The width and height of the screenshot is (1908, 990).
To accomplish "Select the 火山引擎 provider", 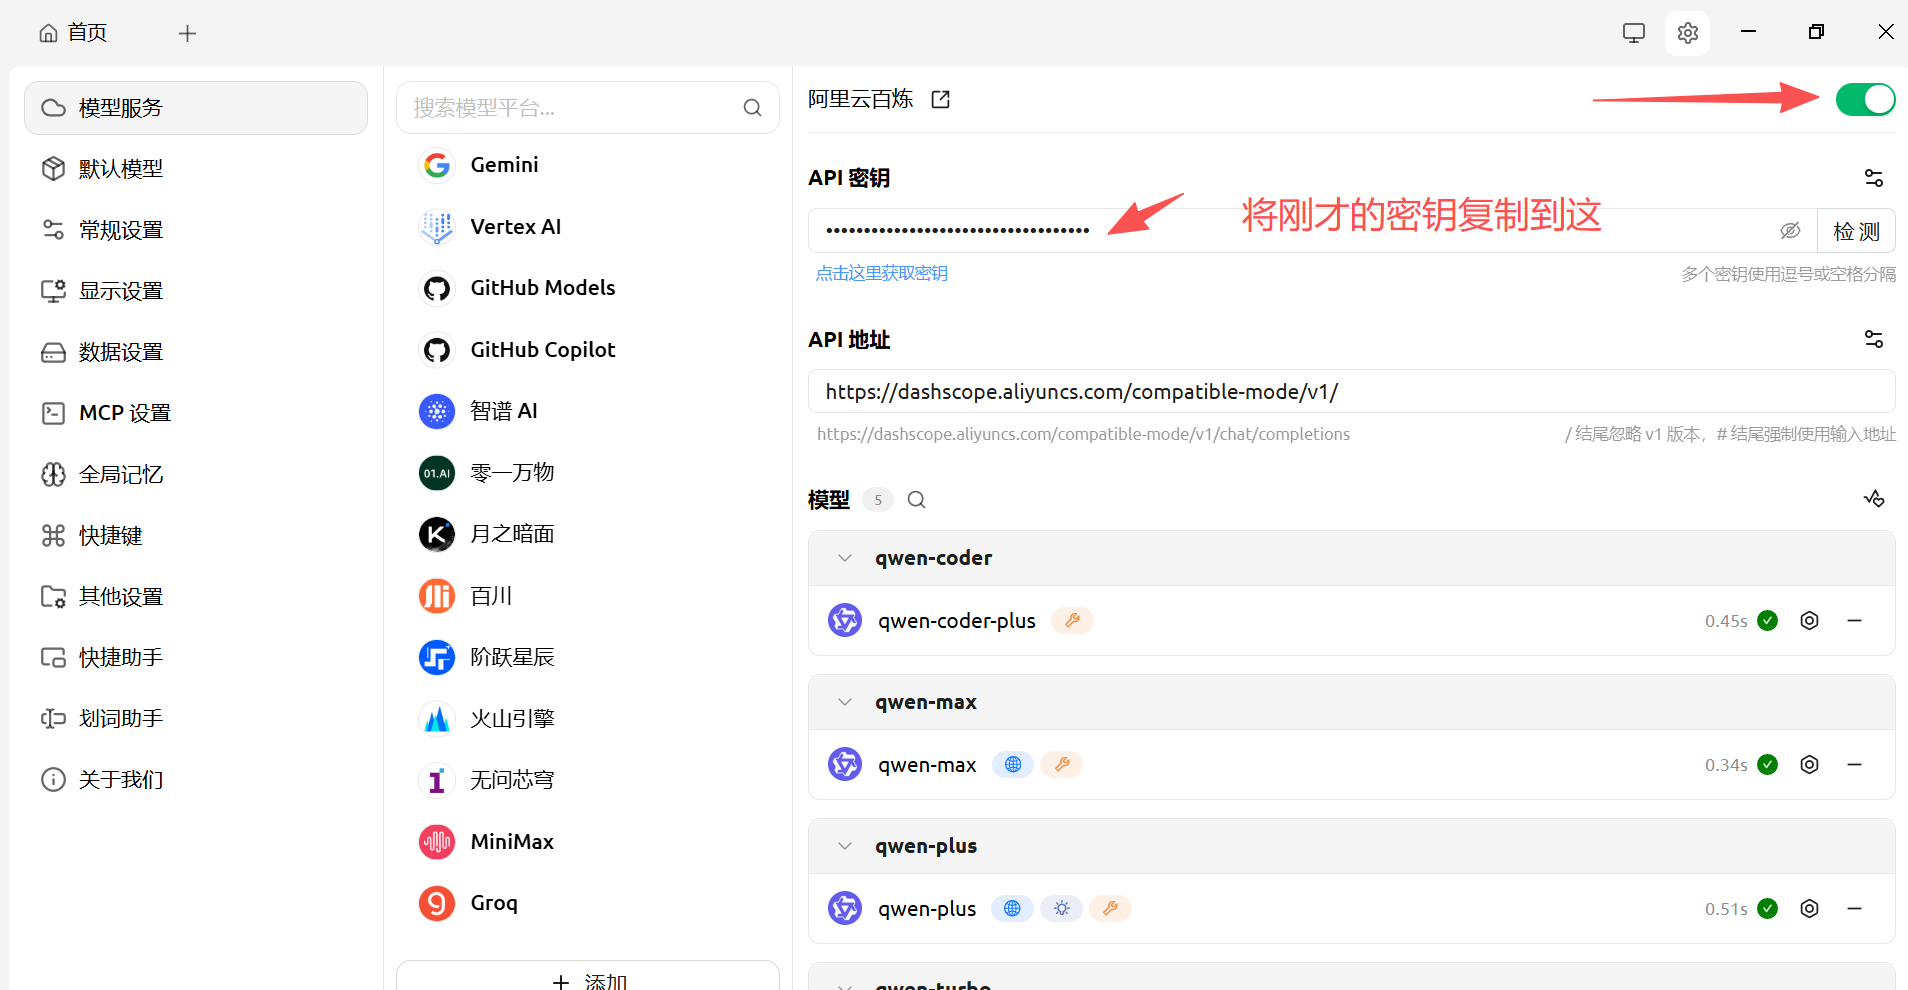I will (588, 719).
